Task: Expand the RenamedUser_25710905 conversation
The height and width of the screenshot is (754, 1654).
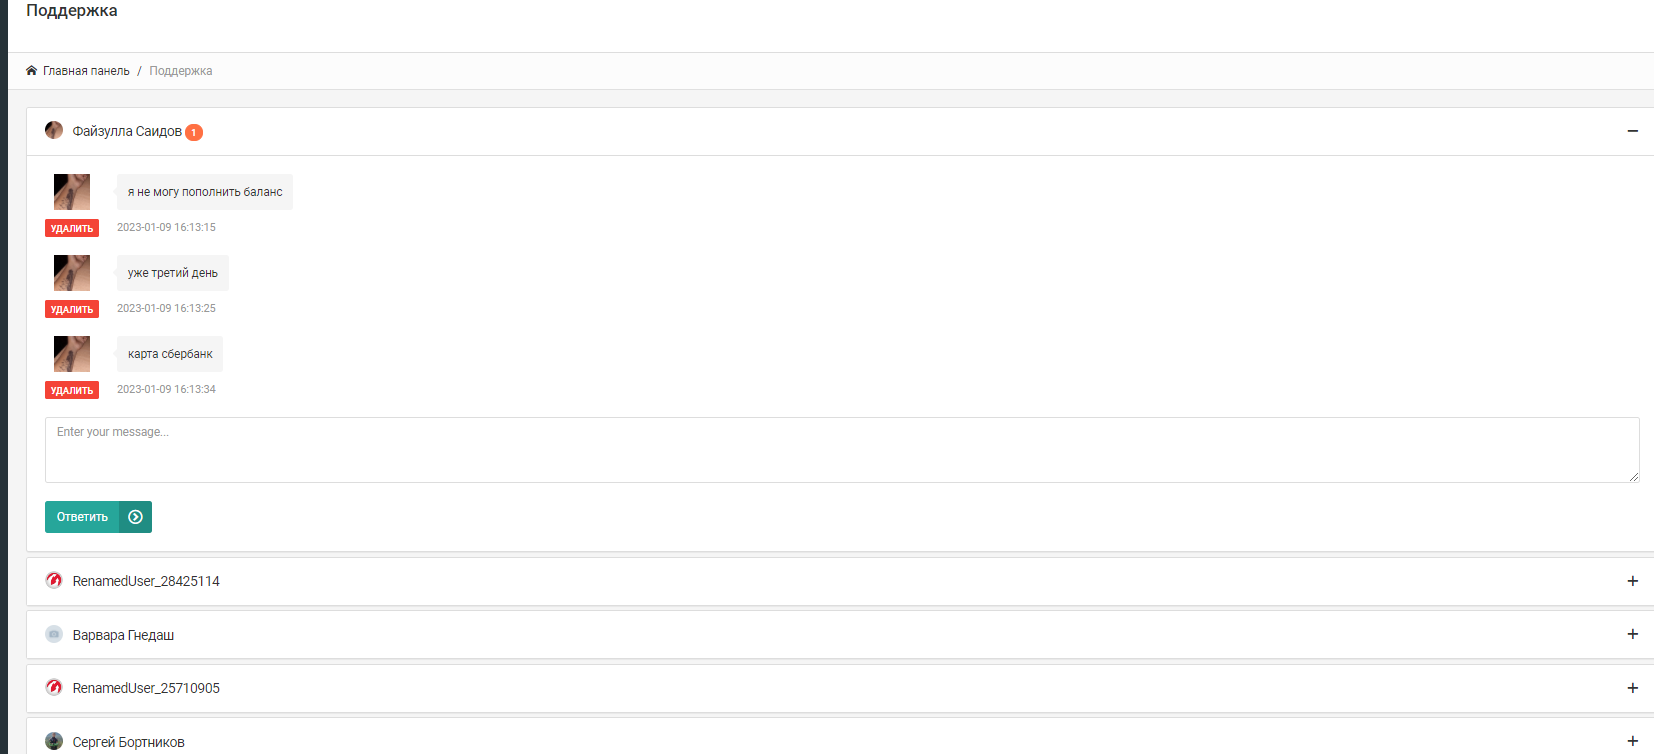Action: 1632,688
